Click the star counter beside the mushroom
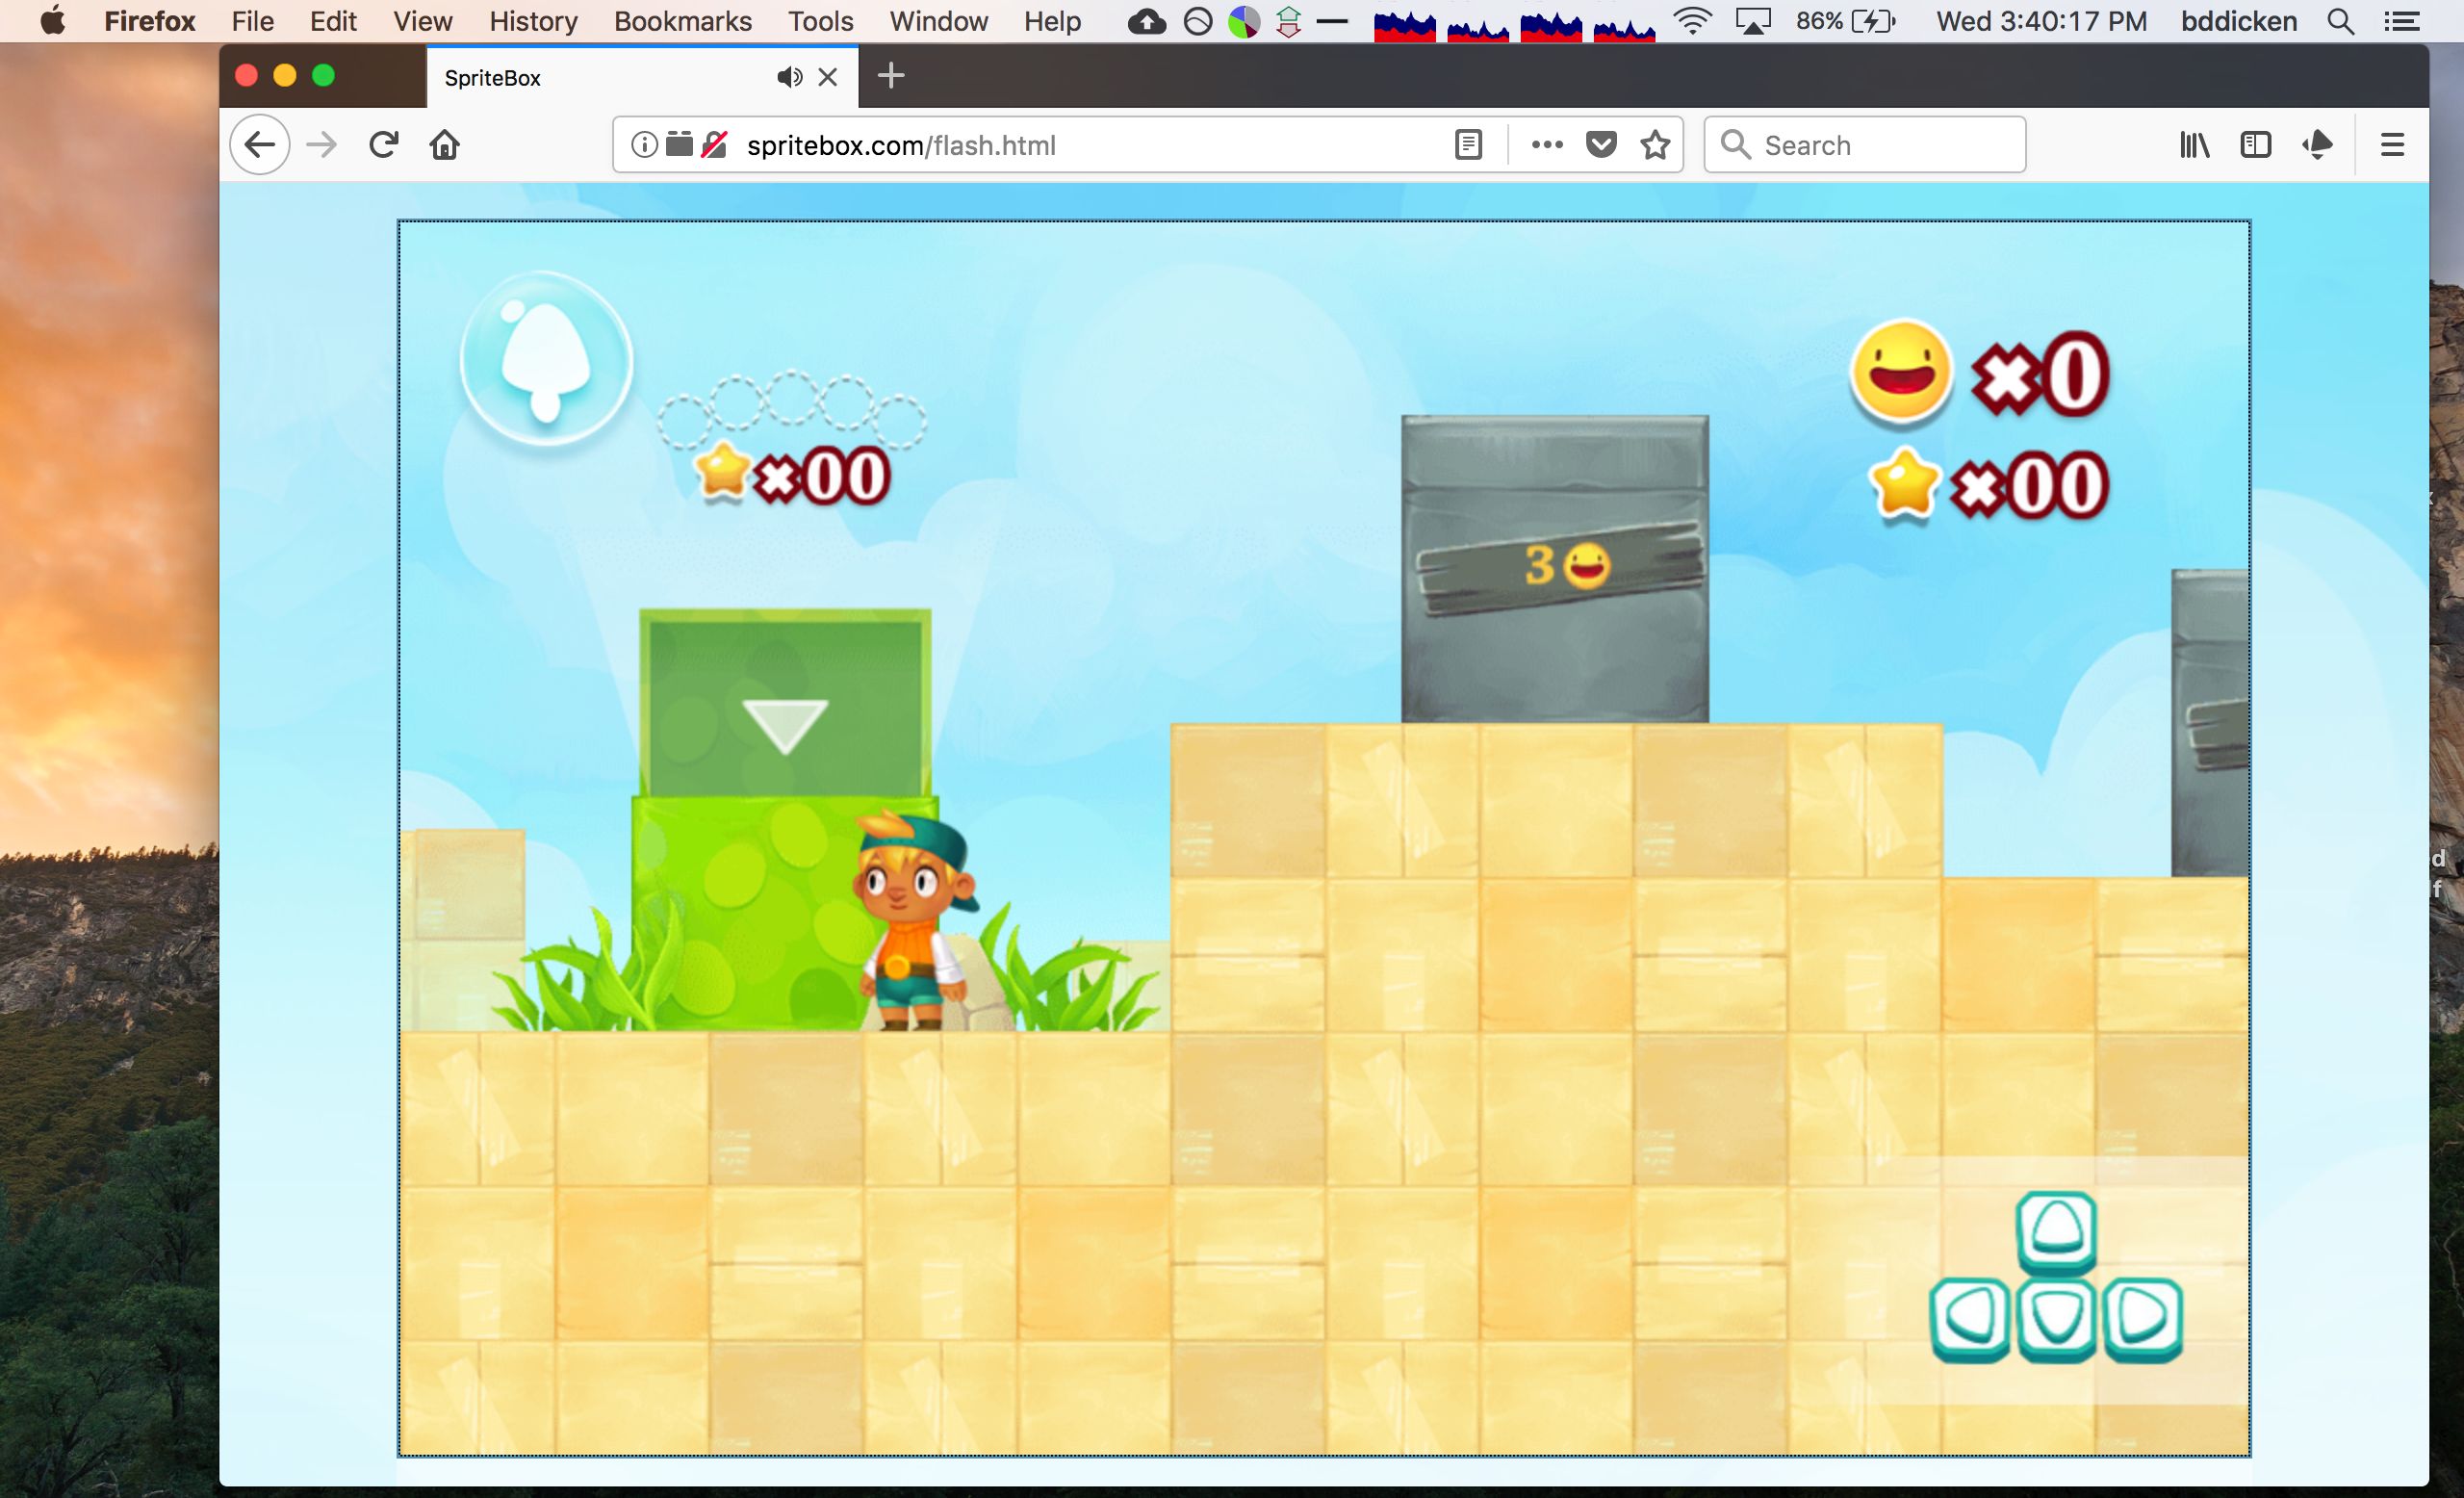This screenshot has width=2464, height=1498. 792,474
